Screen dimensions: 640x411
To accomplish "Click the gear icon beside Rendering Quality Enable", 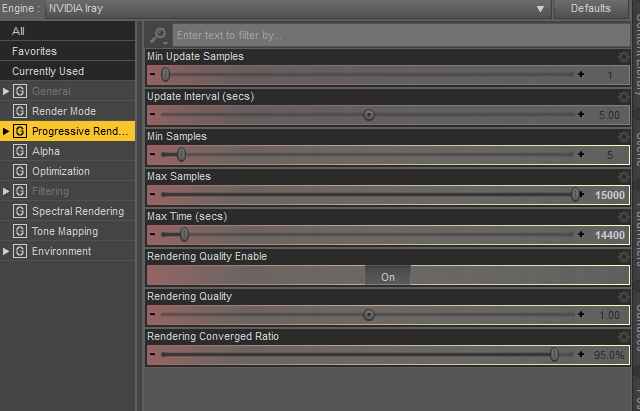I will tap(625, 257).
